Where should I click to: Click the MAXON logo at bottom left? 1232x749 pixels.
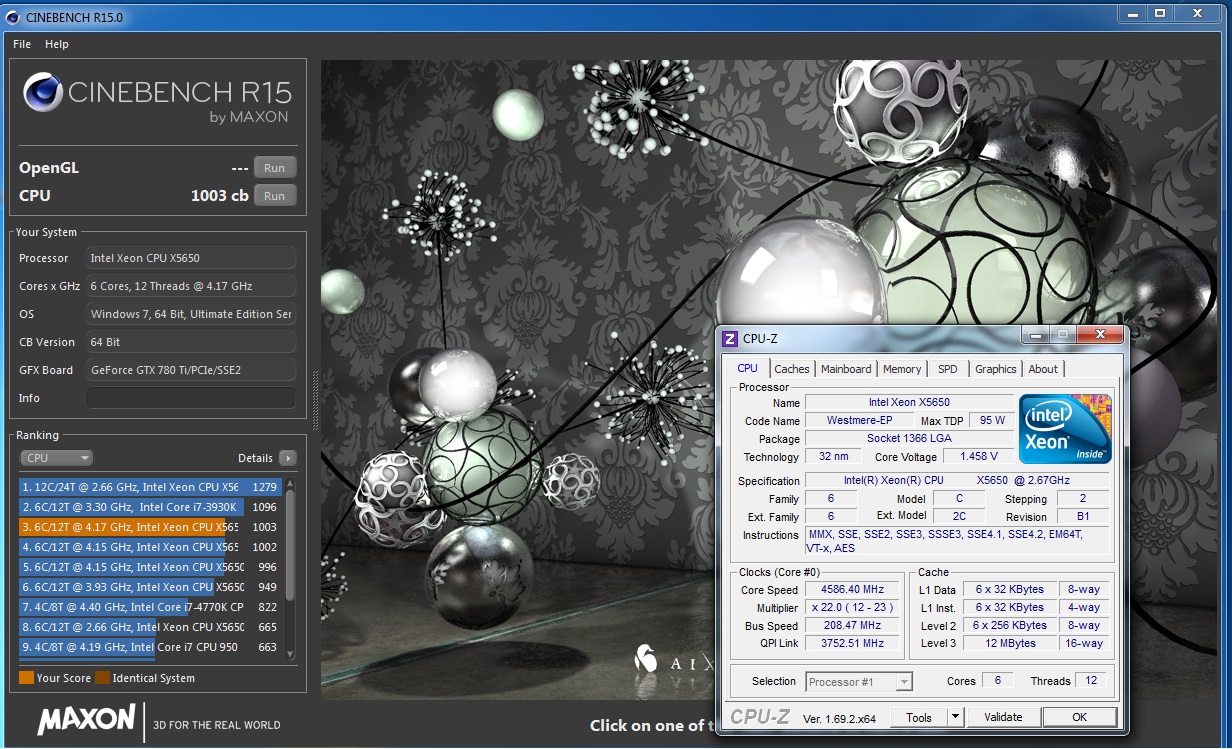tap(86, 719)
